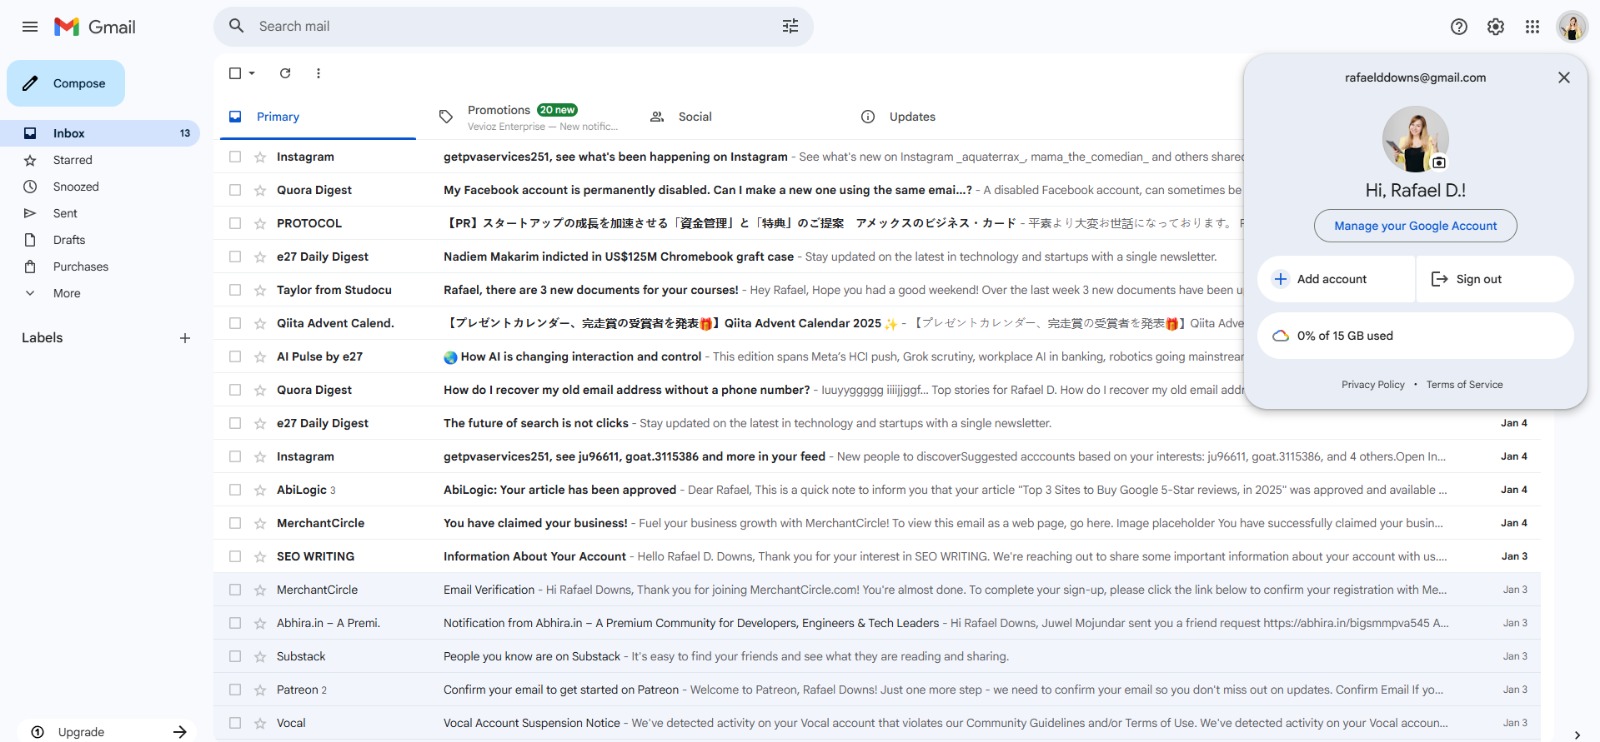The height and width of the screenshot is (742, 1600).
Task: Close the account popup
Action: 1564,78
